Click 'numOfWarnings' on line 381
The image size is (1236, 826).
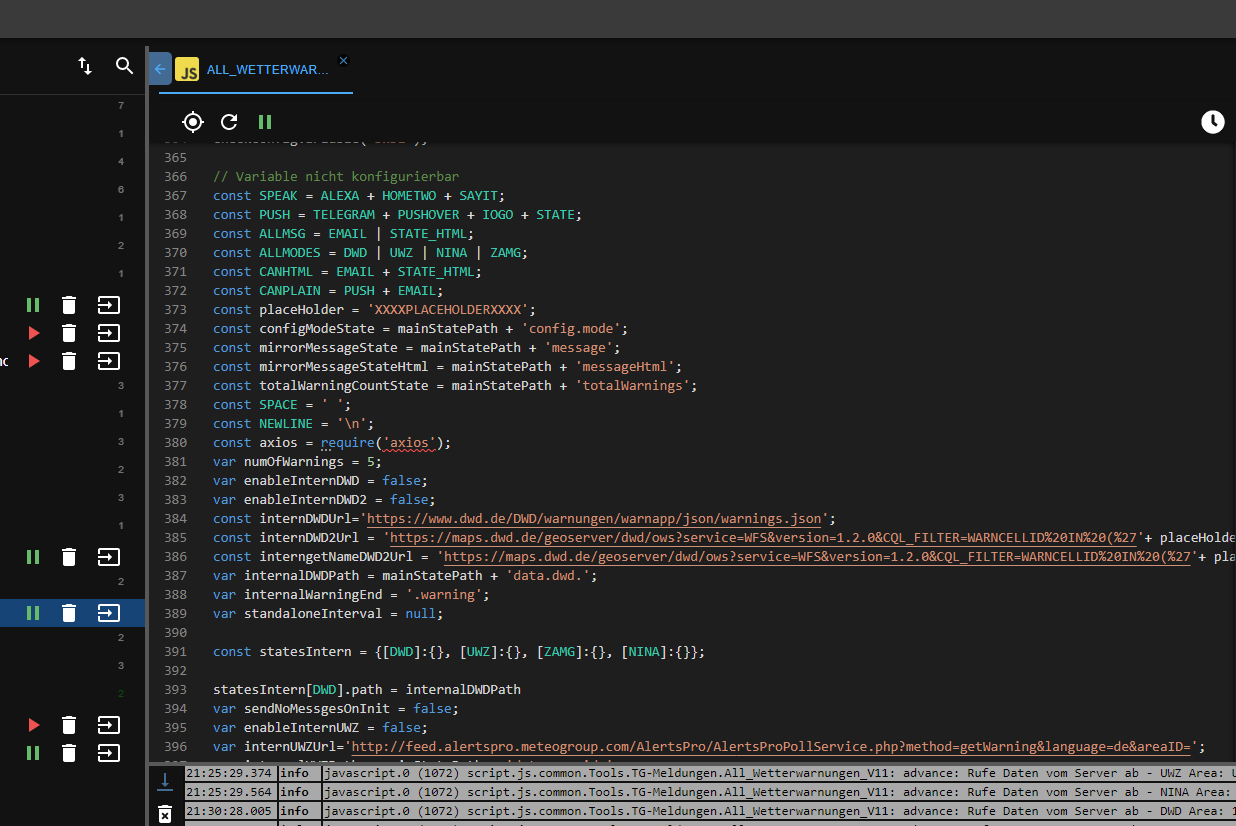(x=294, y=461)
